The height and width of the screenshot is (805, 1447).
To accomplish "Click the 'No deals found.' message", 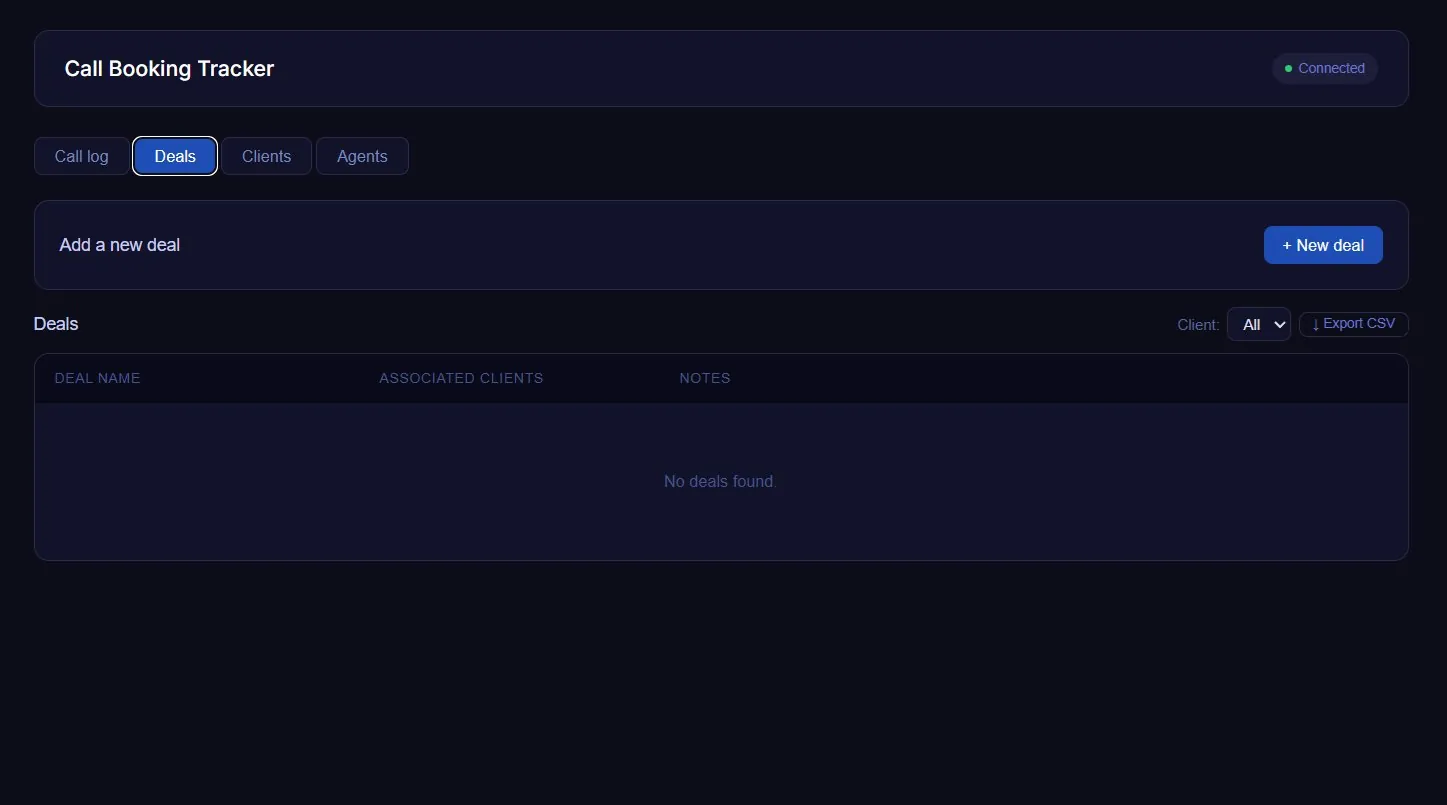I will [x=720, y=481].
